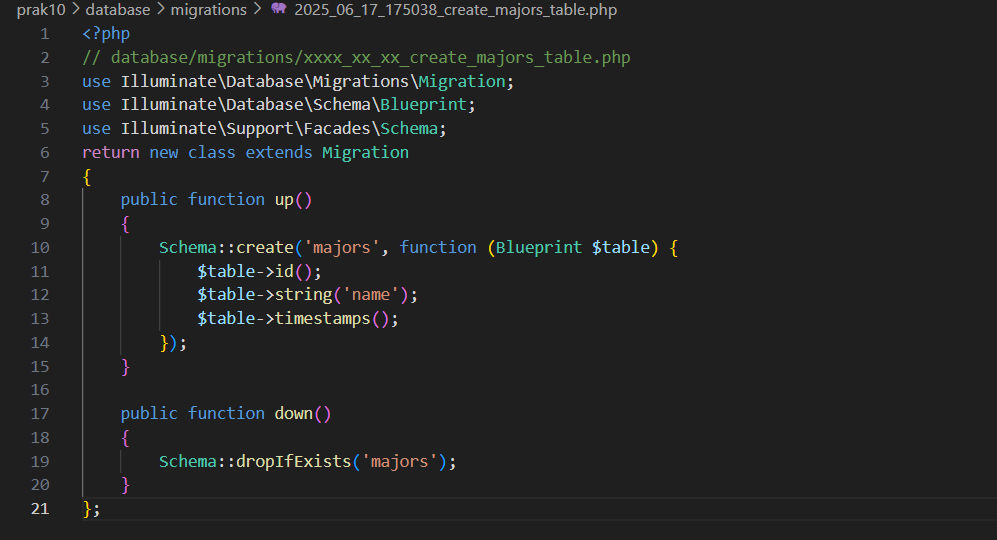Place cursor on the up function name

pos(284,199)
